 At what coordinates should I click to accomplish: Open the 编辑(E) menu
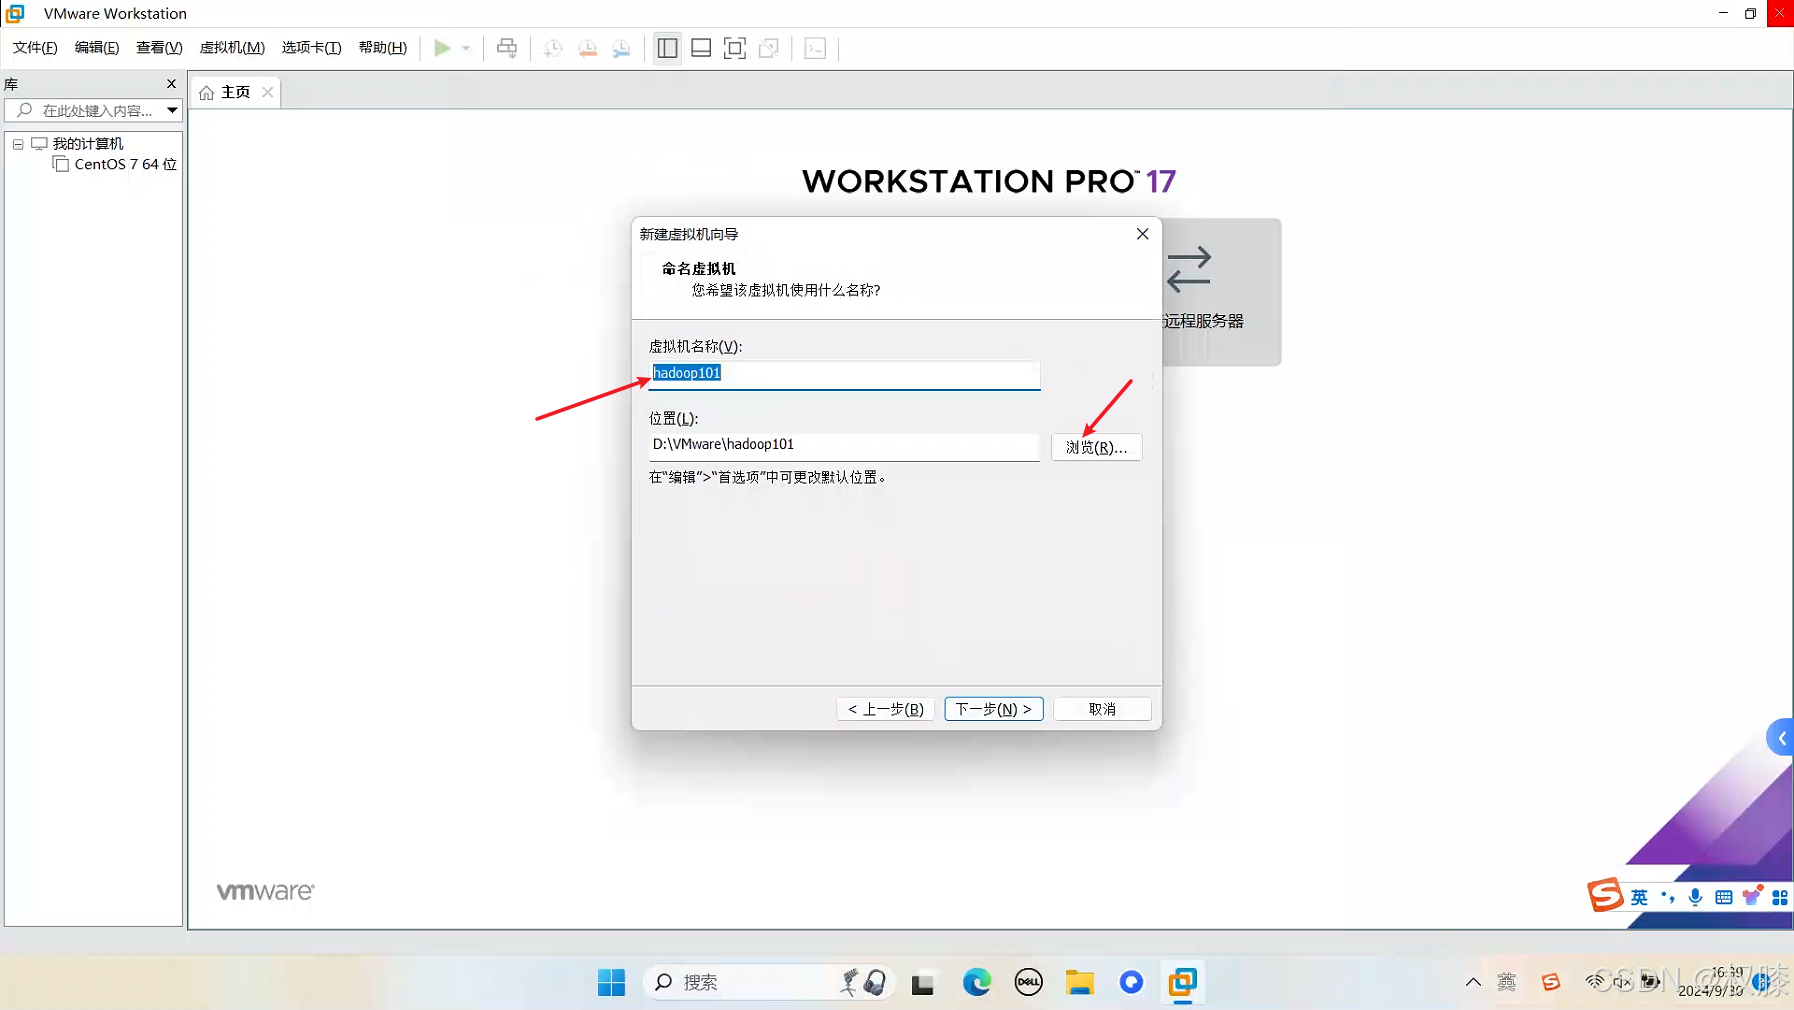pyautogui.click(x=97, y=47)
